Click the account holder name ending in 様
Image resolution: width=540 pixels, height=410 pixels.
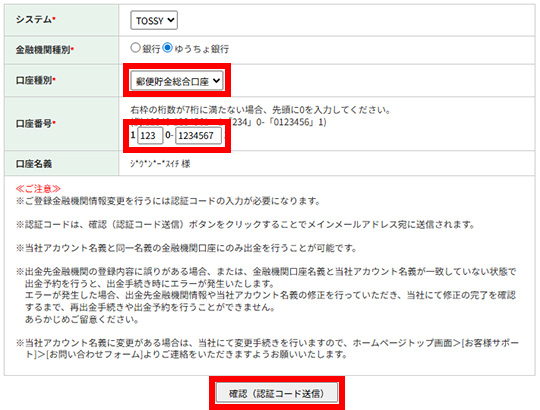coord(160,164)
